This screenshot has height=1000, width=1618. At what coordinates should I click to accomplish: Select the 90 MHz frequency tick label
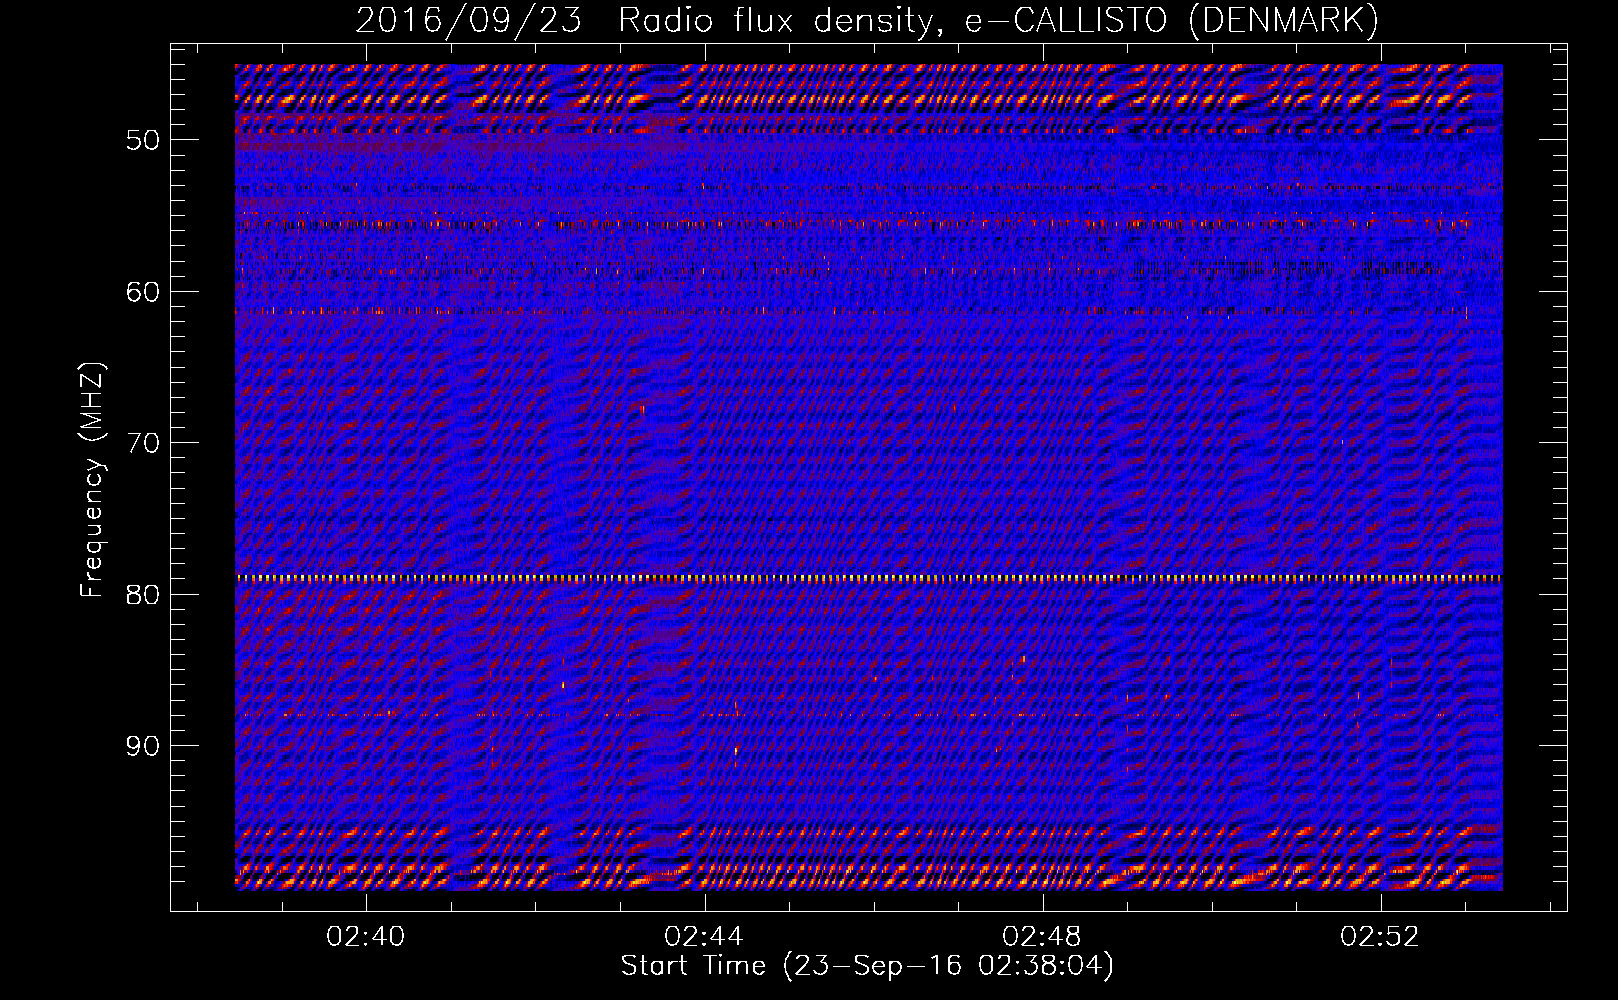pyautogui.click(x=143, y=746)
